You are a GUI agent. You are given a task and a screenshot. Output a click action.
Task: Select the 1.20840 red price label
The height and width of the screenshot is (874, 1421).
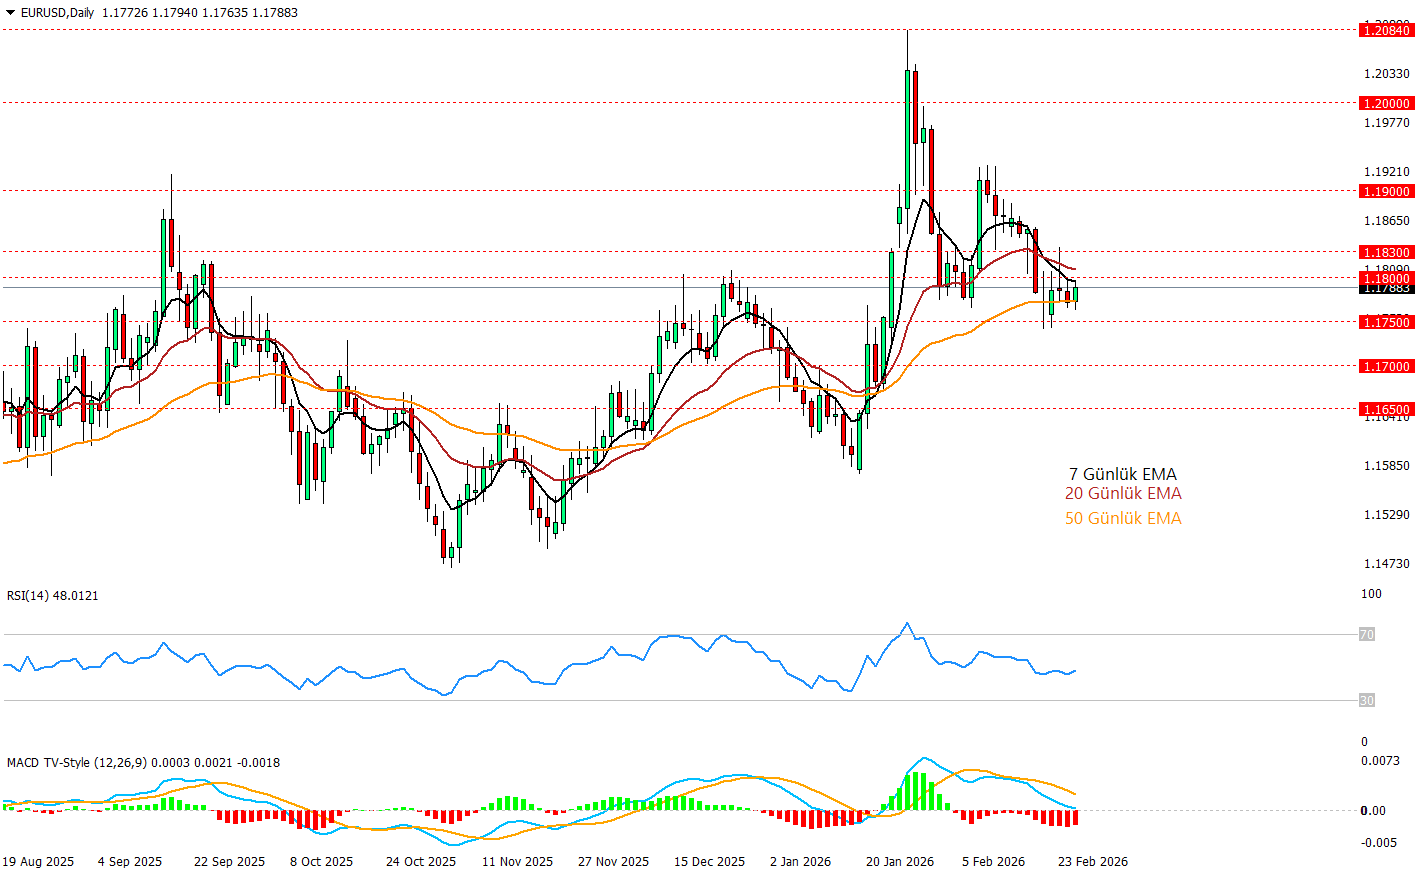pos(1386,30)
